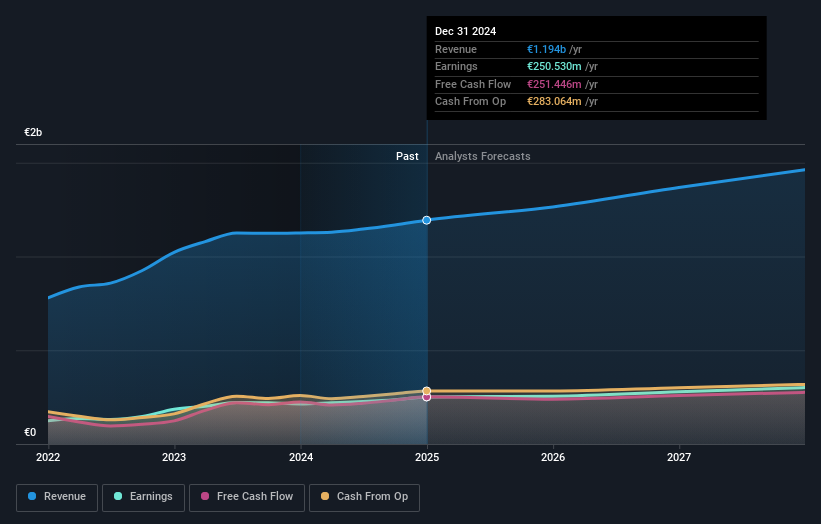This screenshot has width=821, height=524.
Task: Select the Free Cash Flow marker at 2025
Action: tap(427, 397)
